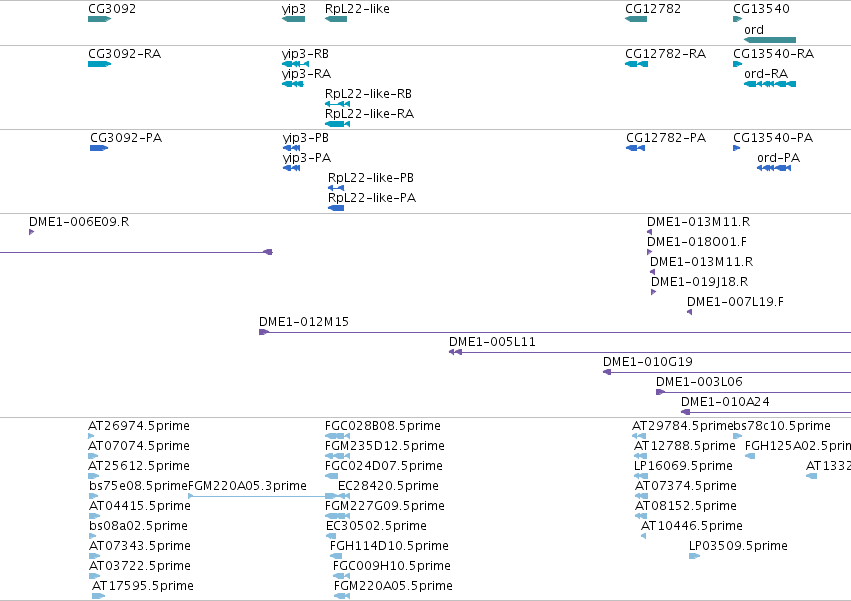Image resolution: width=851 pixels, height=601 pixels.
Task: Select the CG13540-PA label
Action: (773, 138)
